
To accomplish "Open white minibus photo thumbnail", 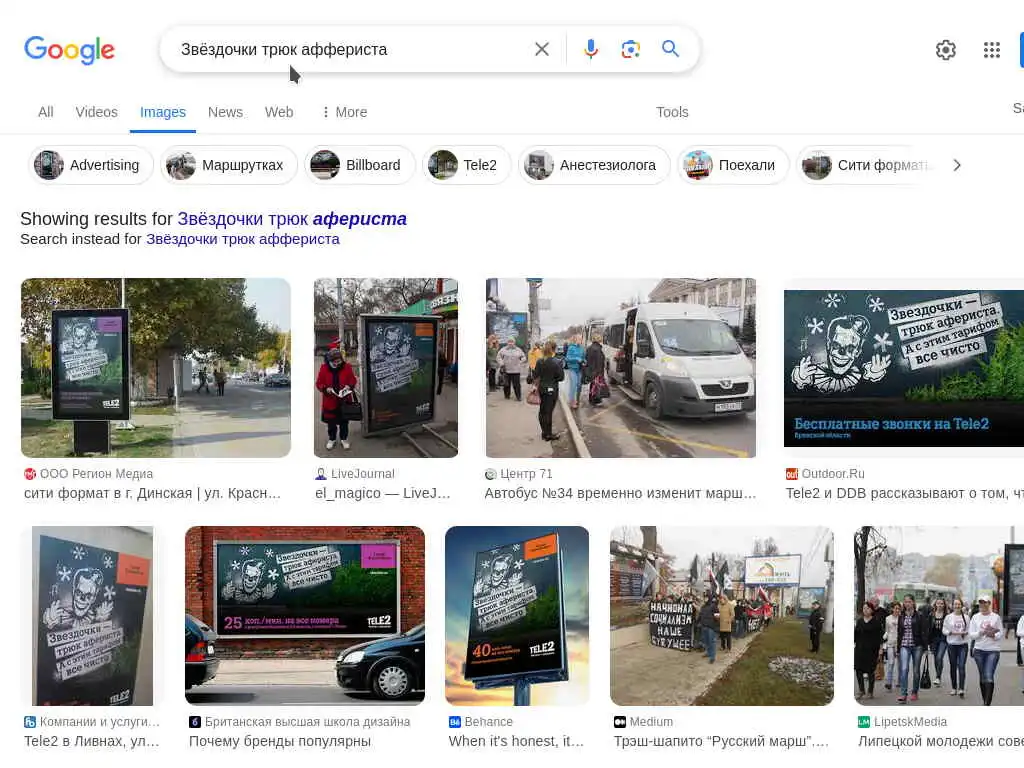I will [x=620, y=368].
